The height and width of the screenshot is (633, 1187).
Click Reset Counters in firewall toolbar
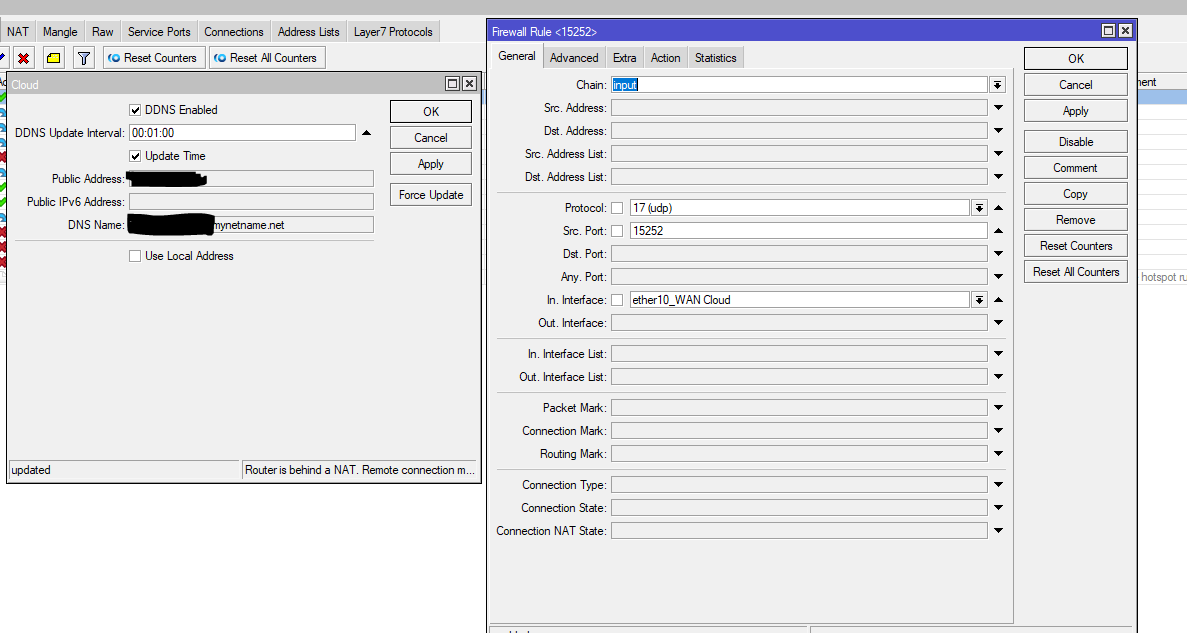coord(154,58)
